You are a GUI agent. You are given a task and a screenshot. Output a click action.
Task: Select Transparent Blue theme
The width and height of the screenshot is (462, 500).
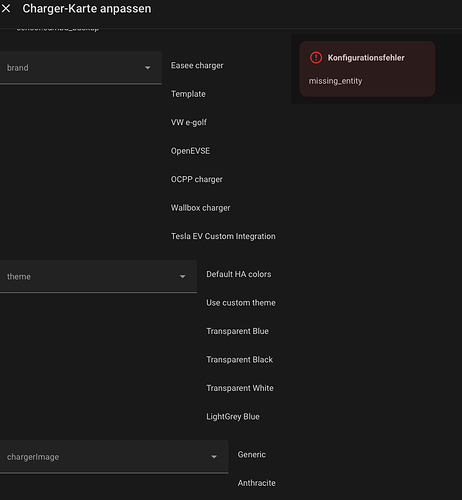click(237, 331)
